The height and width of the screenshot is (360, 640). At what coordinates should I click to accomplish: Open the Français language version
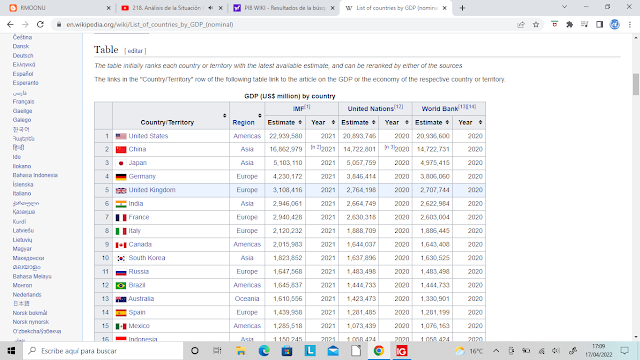click(x=23, y=102)
